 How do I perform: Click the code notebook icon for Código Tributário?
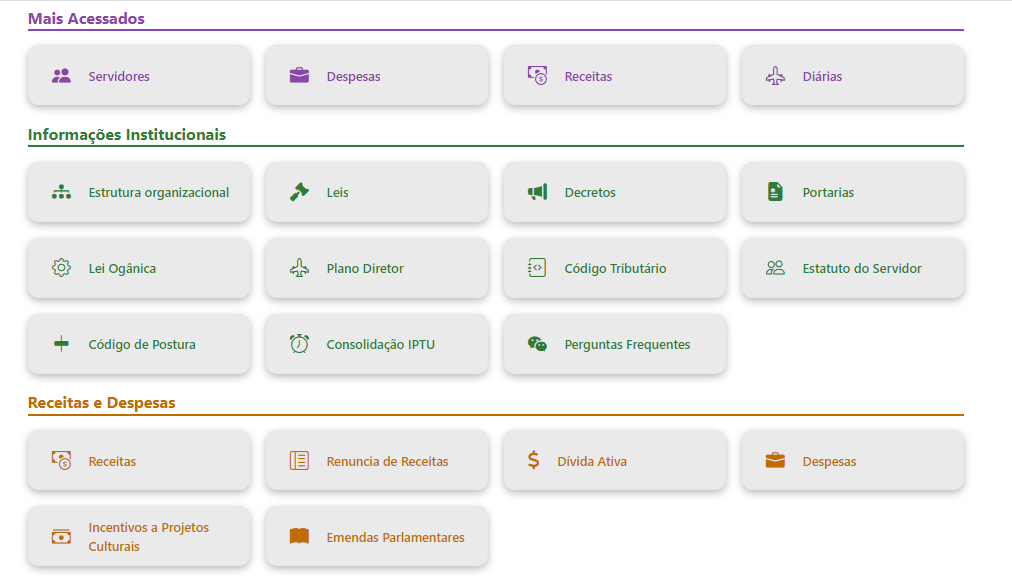537,268
